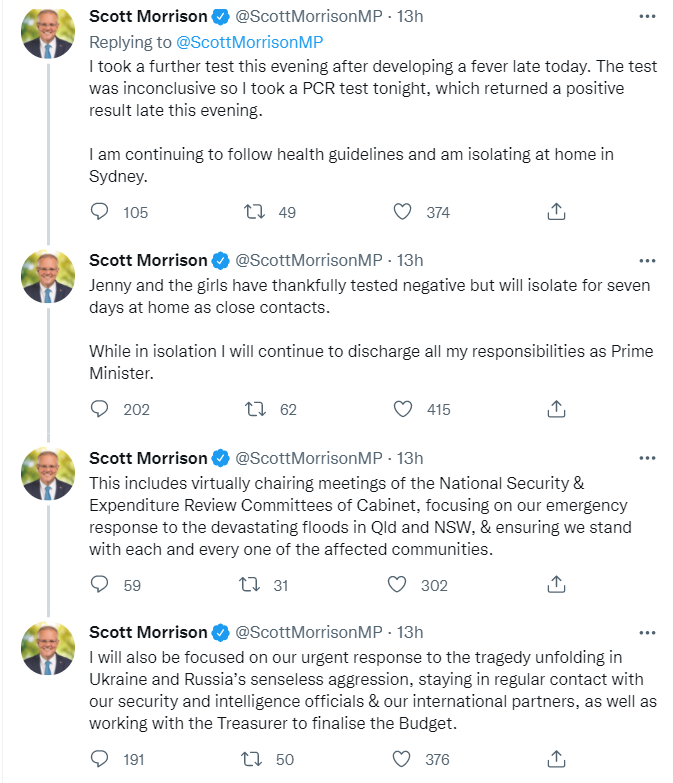Screen dimensions: 673x783
Task: Like the tweet with 302 likes
Action: click(x=397, y=584)
